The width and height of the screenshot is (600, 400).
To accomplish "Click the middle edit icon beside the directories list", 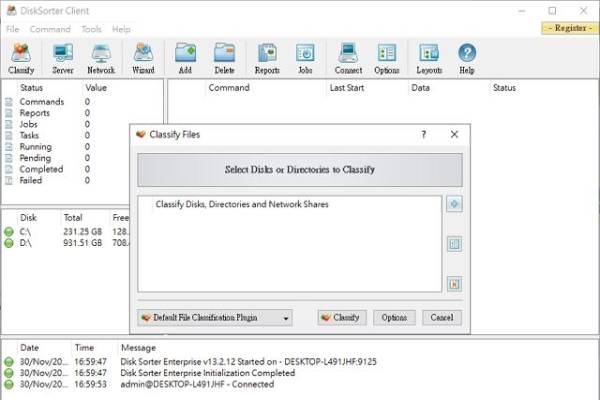I will click(x=454, y=244).
